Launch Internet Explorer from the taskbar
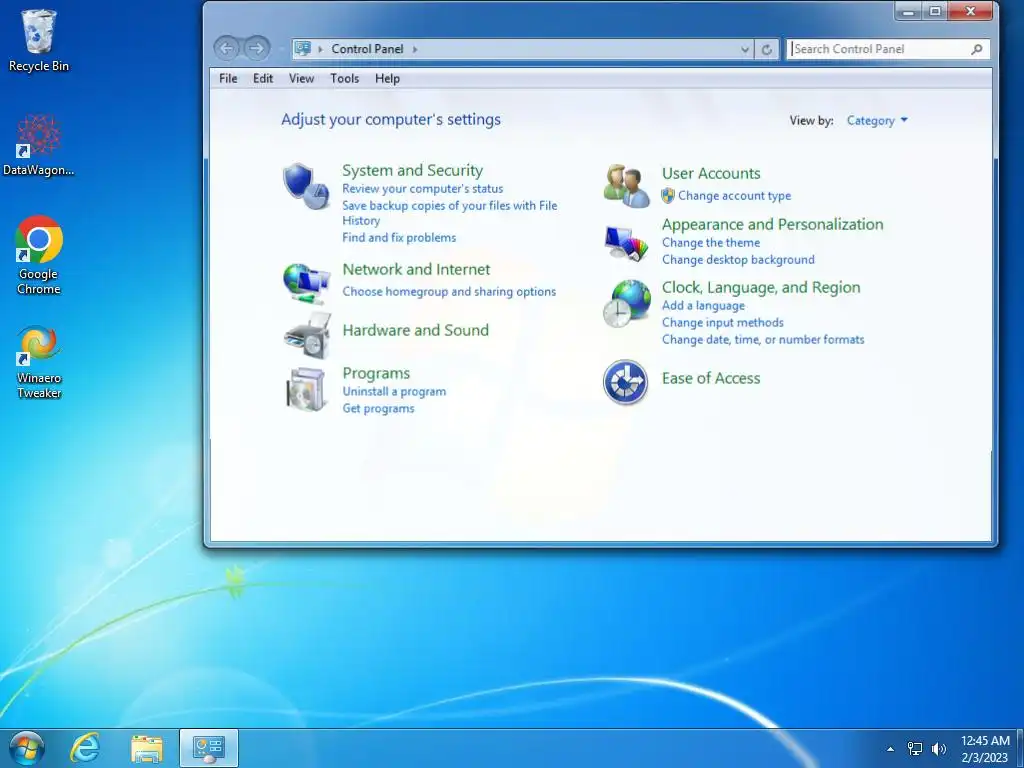This screenshot has height=768, width=1024. (x=85, y=748)
